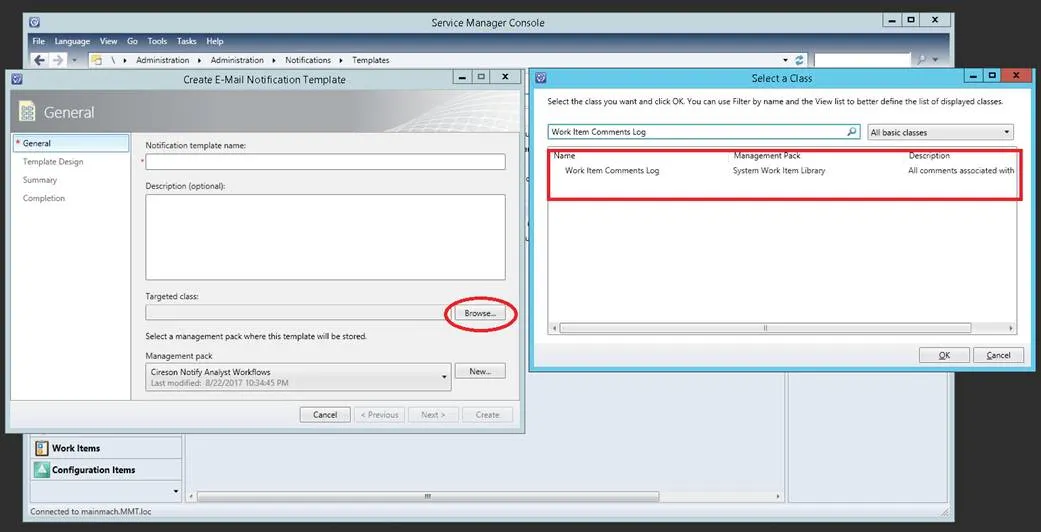The width and height of the screenshot is (1041, 532).
Task: Click the forward navigation arrow
Action: [x=58, y=60]
